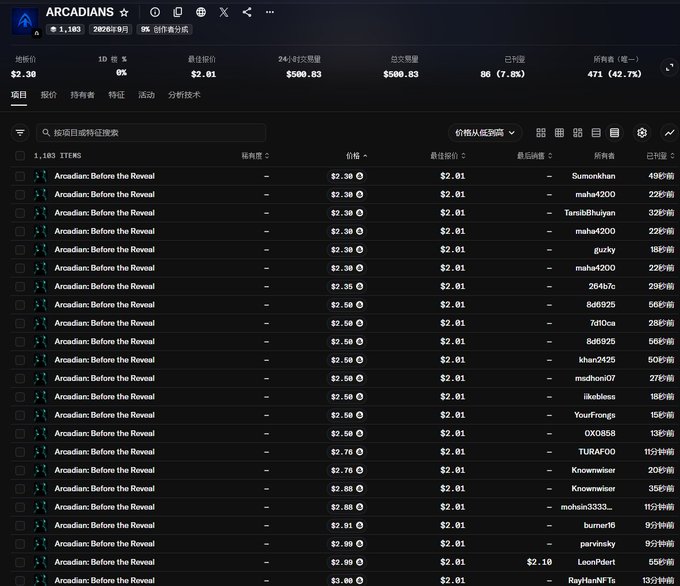Check the khan2425 row checkbox
This screenshot has height=586, width=680.
point(20,360)
